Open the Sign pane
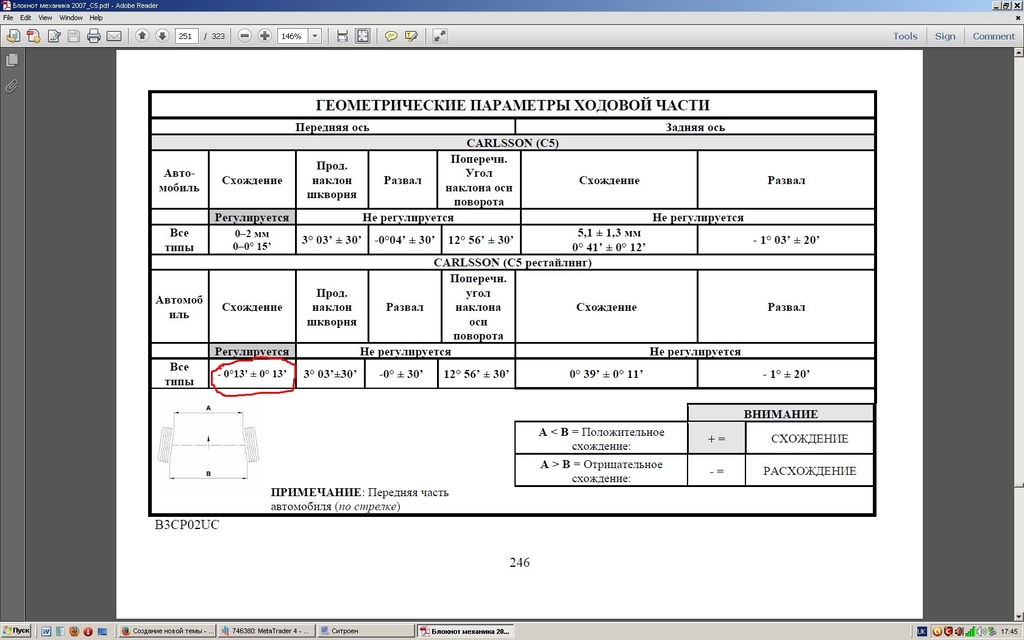The width and height of the screenshot is (1024, 640). 945,36
